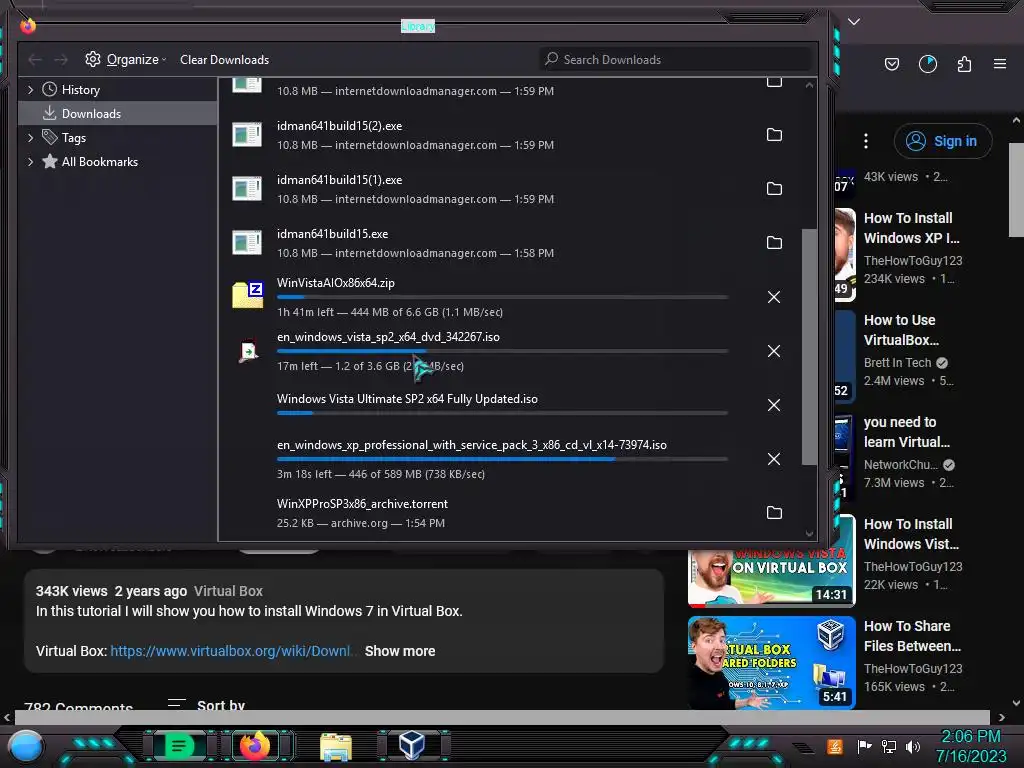Image resolution: width=1024 pixels, height=768 pixels.
Task: Click Virtual Box On Virtual Box thumbnail
Action: coord(771,577)
